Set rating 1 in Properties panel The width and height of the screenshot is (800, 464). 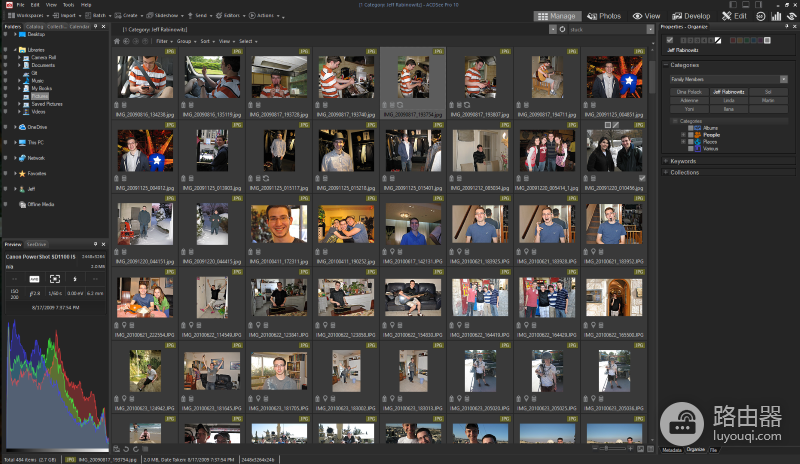tap(684, 40)
